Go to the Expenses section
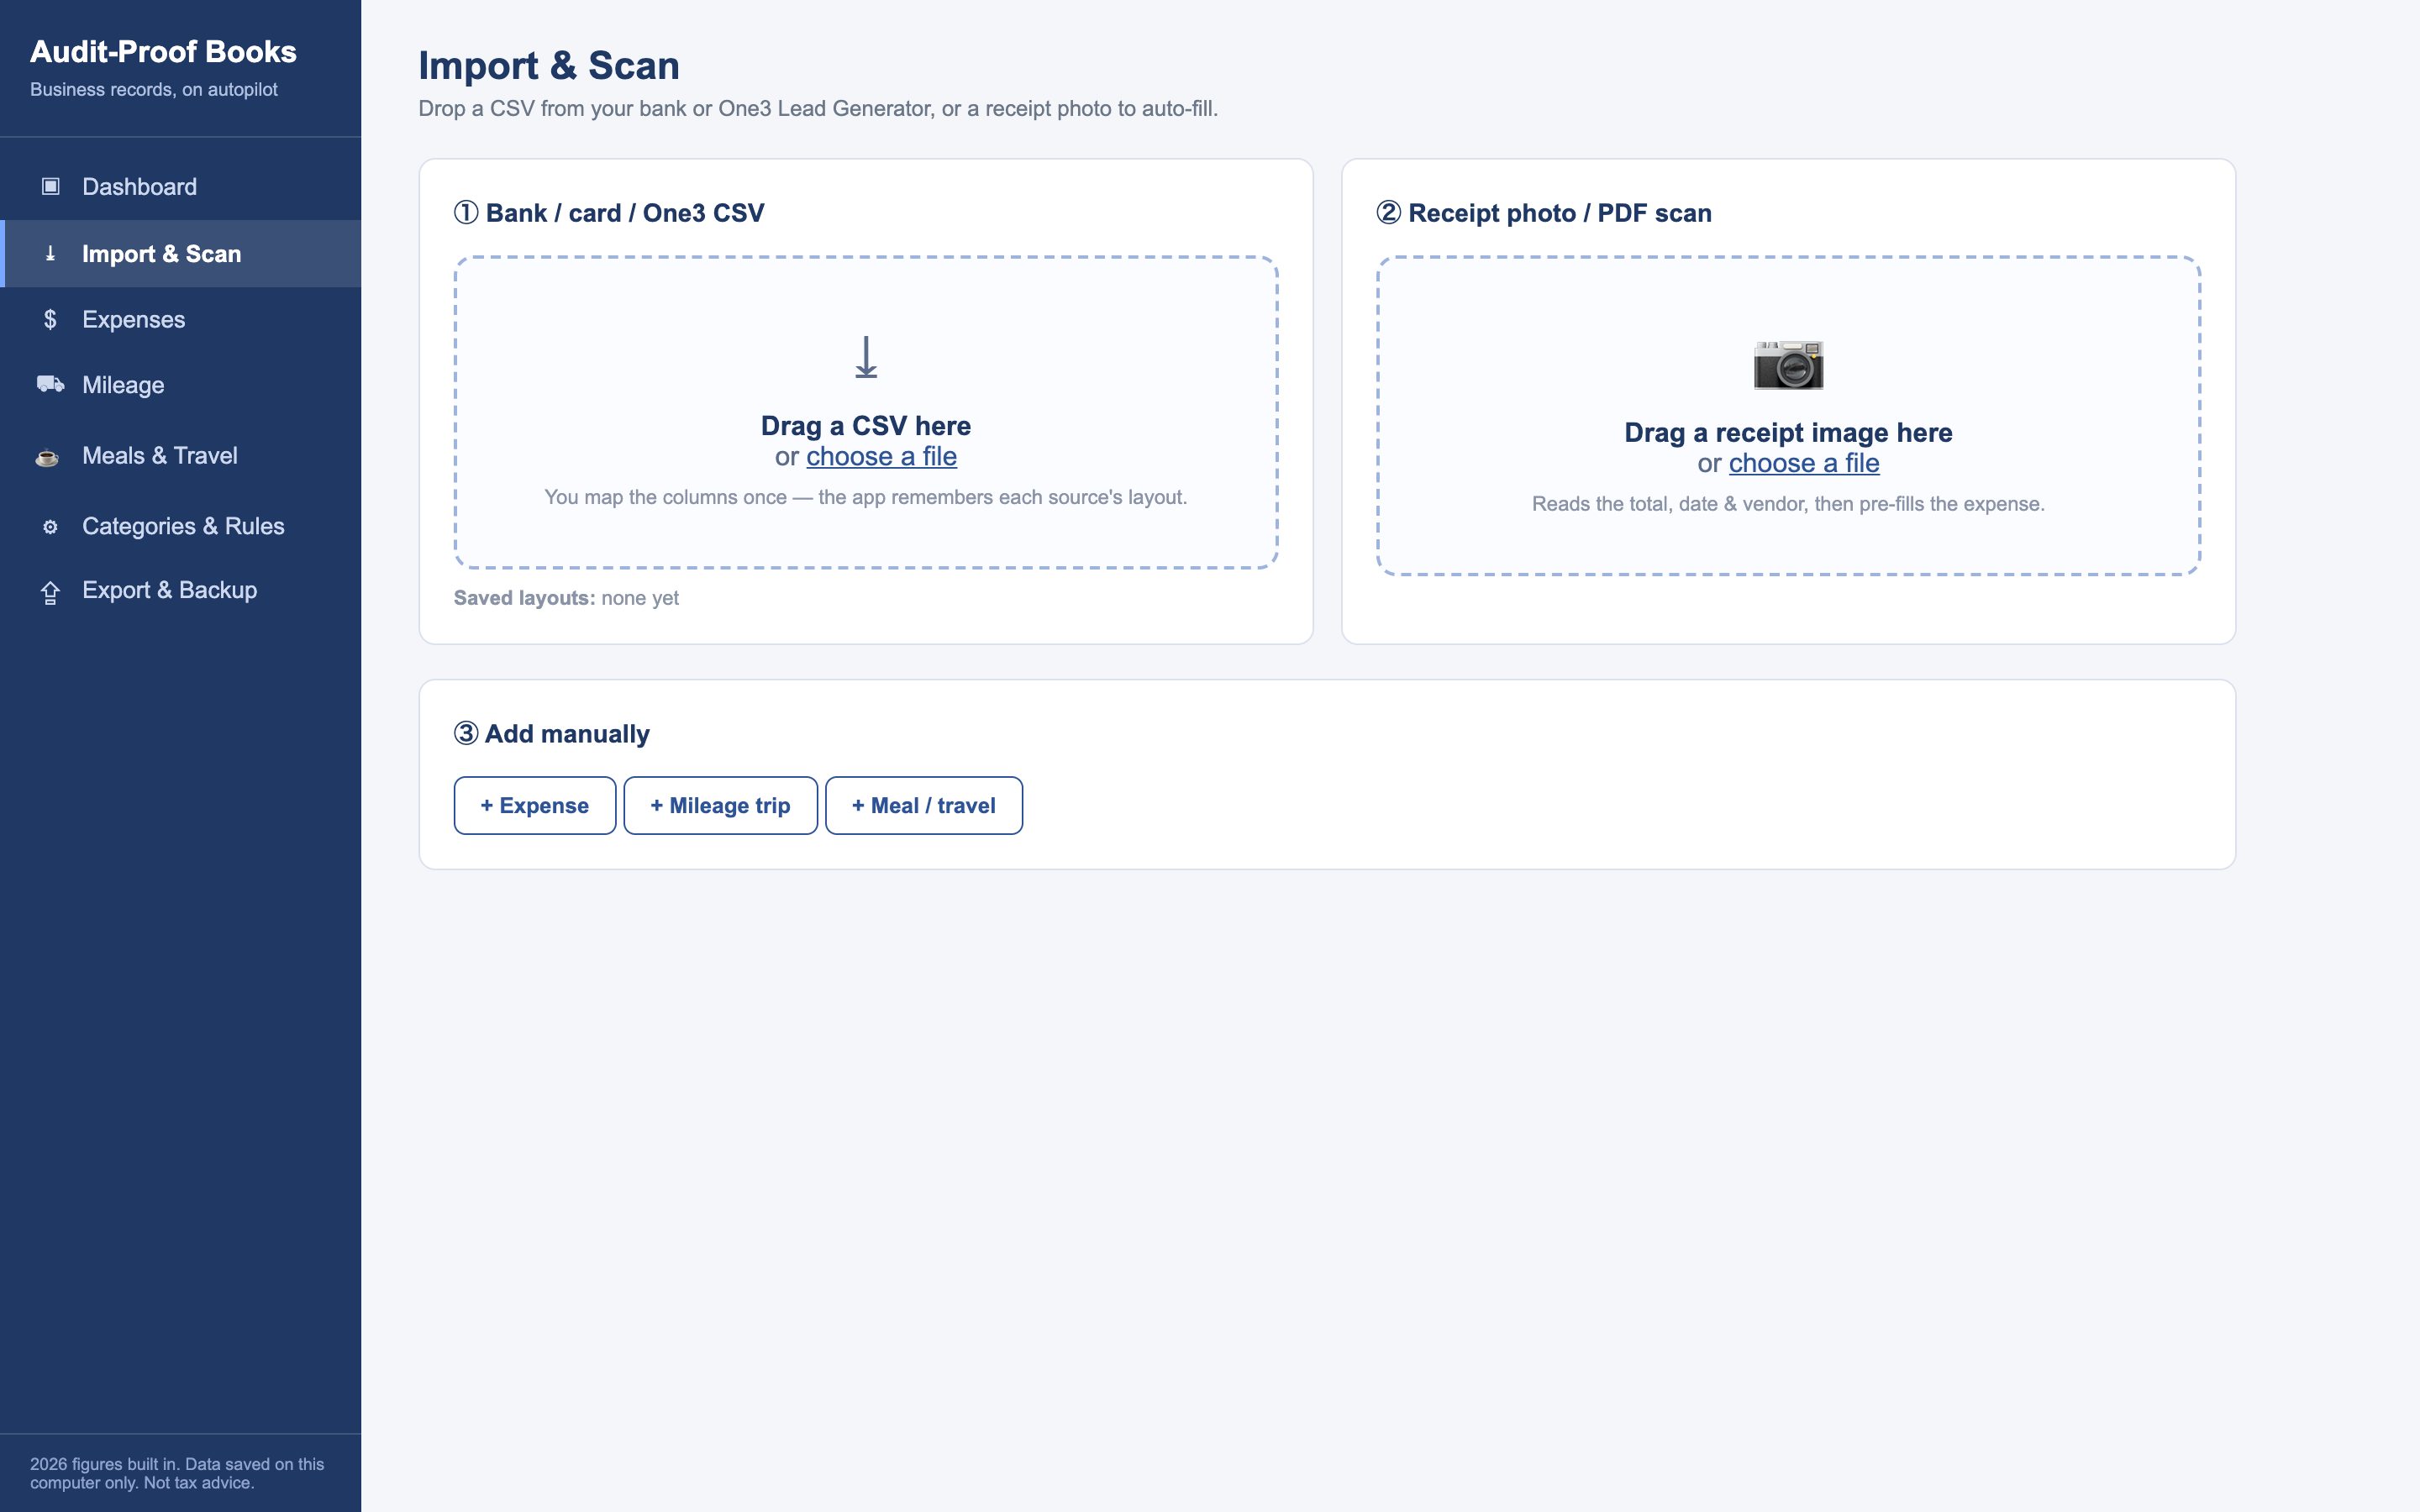 [x=181, y=319]
